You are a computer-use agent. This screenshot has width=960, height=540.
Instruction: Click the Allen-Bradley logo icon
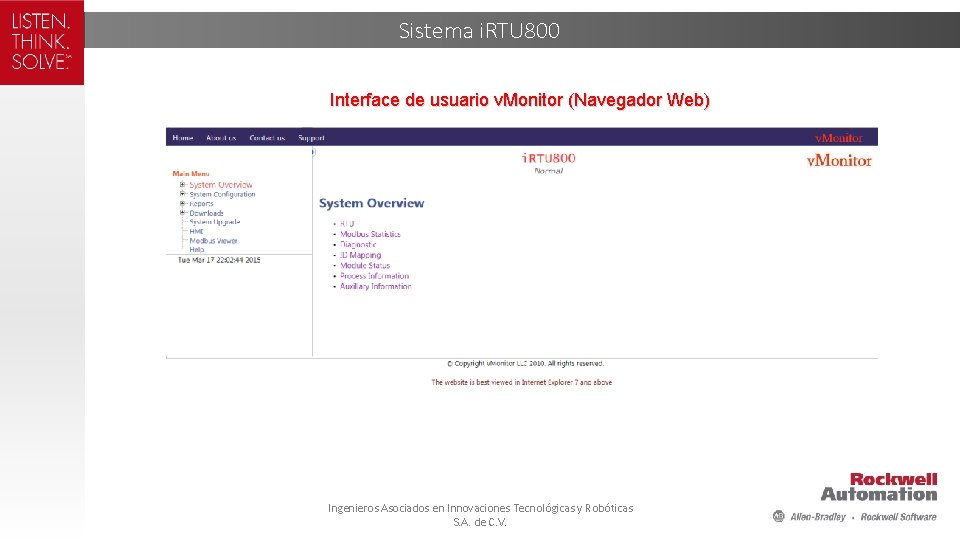click(x=778, y=516)
